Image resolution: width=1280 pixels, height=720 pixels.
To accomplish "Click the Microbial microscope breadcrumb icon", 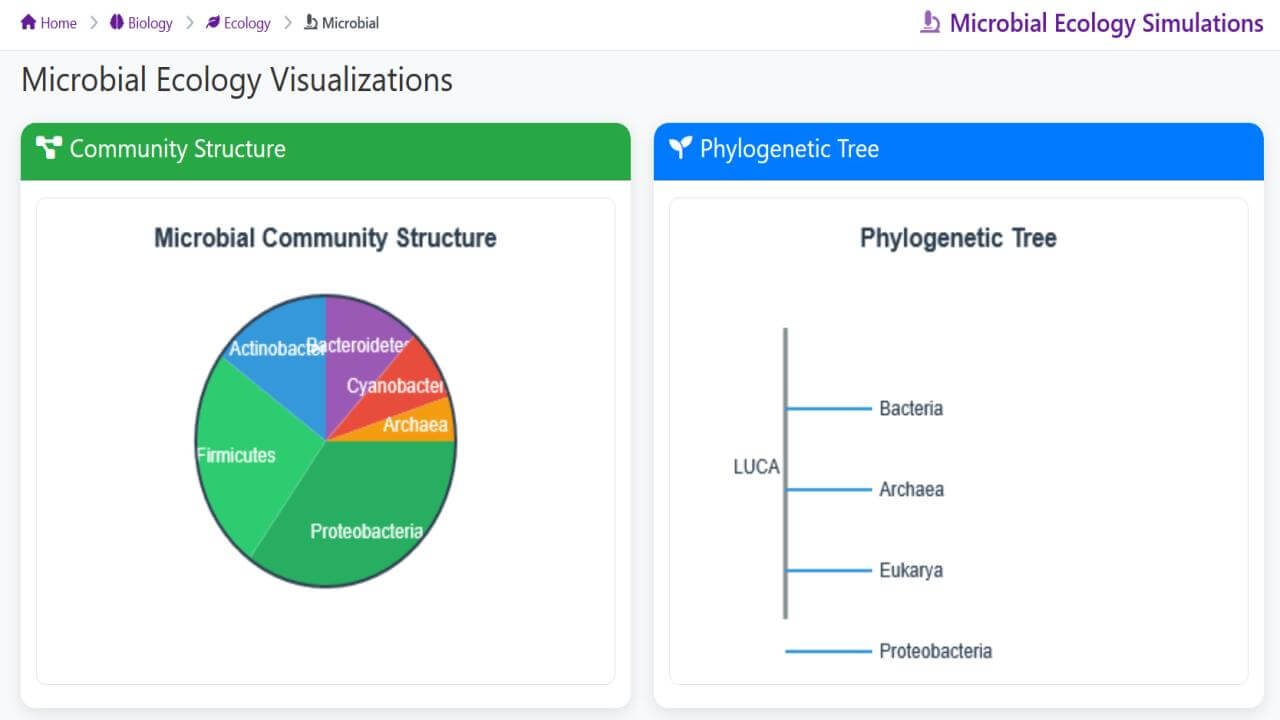I will (311, 22).
